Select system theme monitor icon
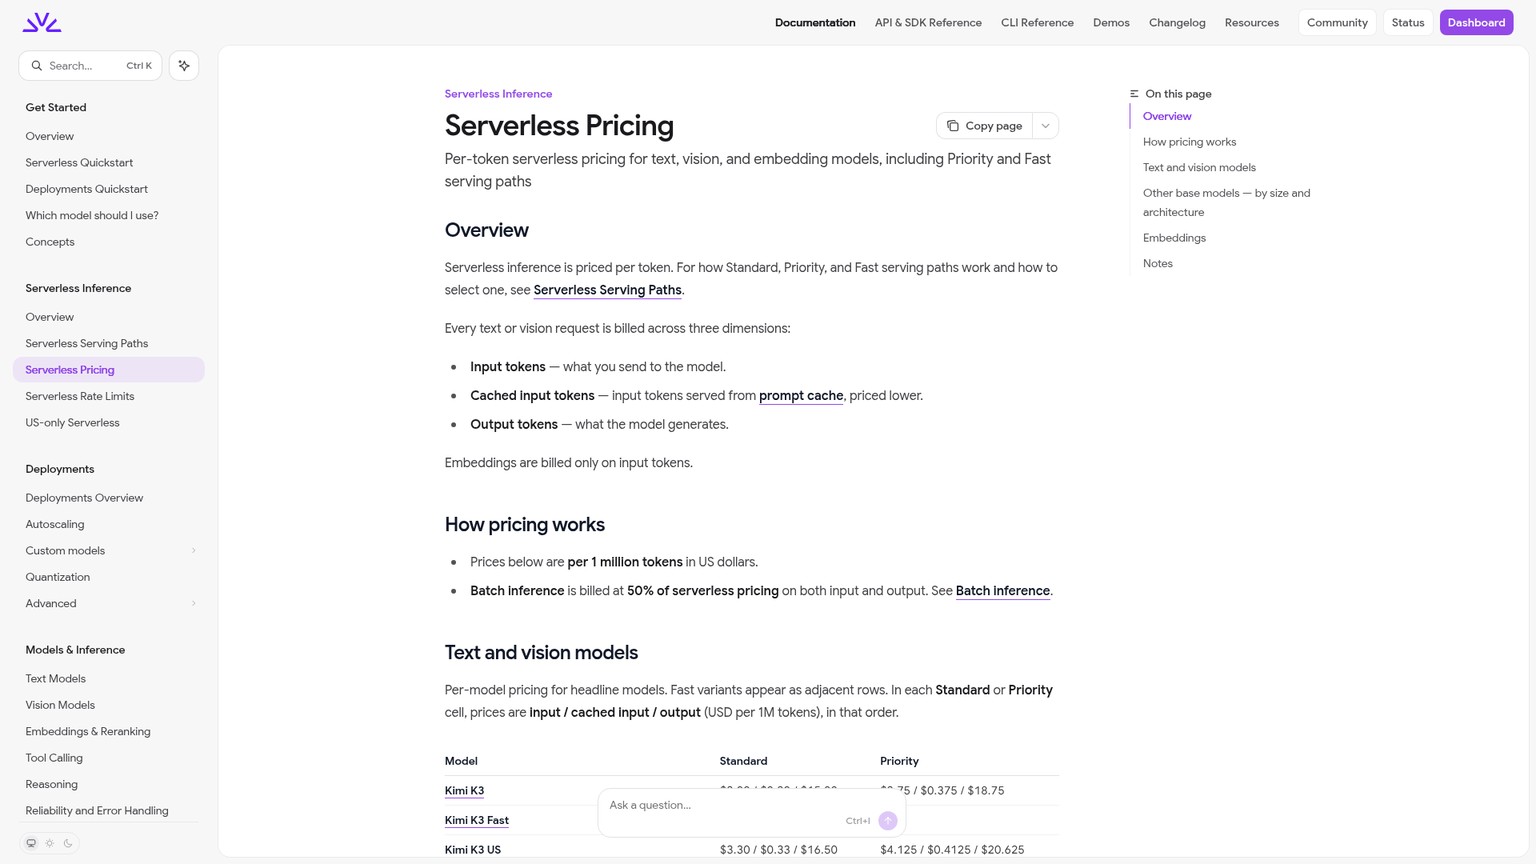 point(31,843)
